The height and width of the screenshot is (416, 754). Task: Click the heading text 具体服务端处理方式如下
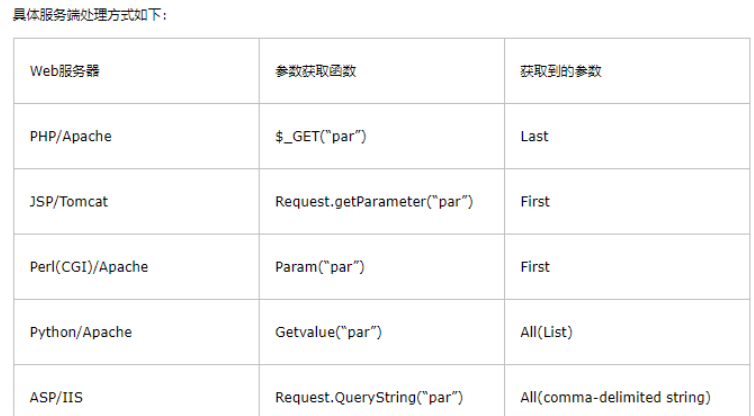click(85, 15)
